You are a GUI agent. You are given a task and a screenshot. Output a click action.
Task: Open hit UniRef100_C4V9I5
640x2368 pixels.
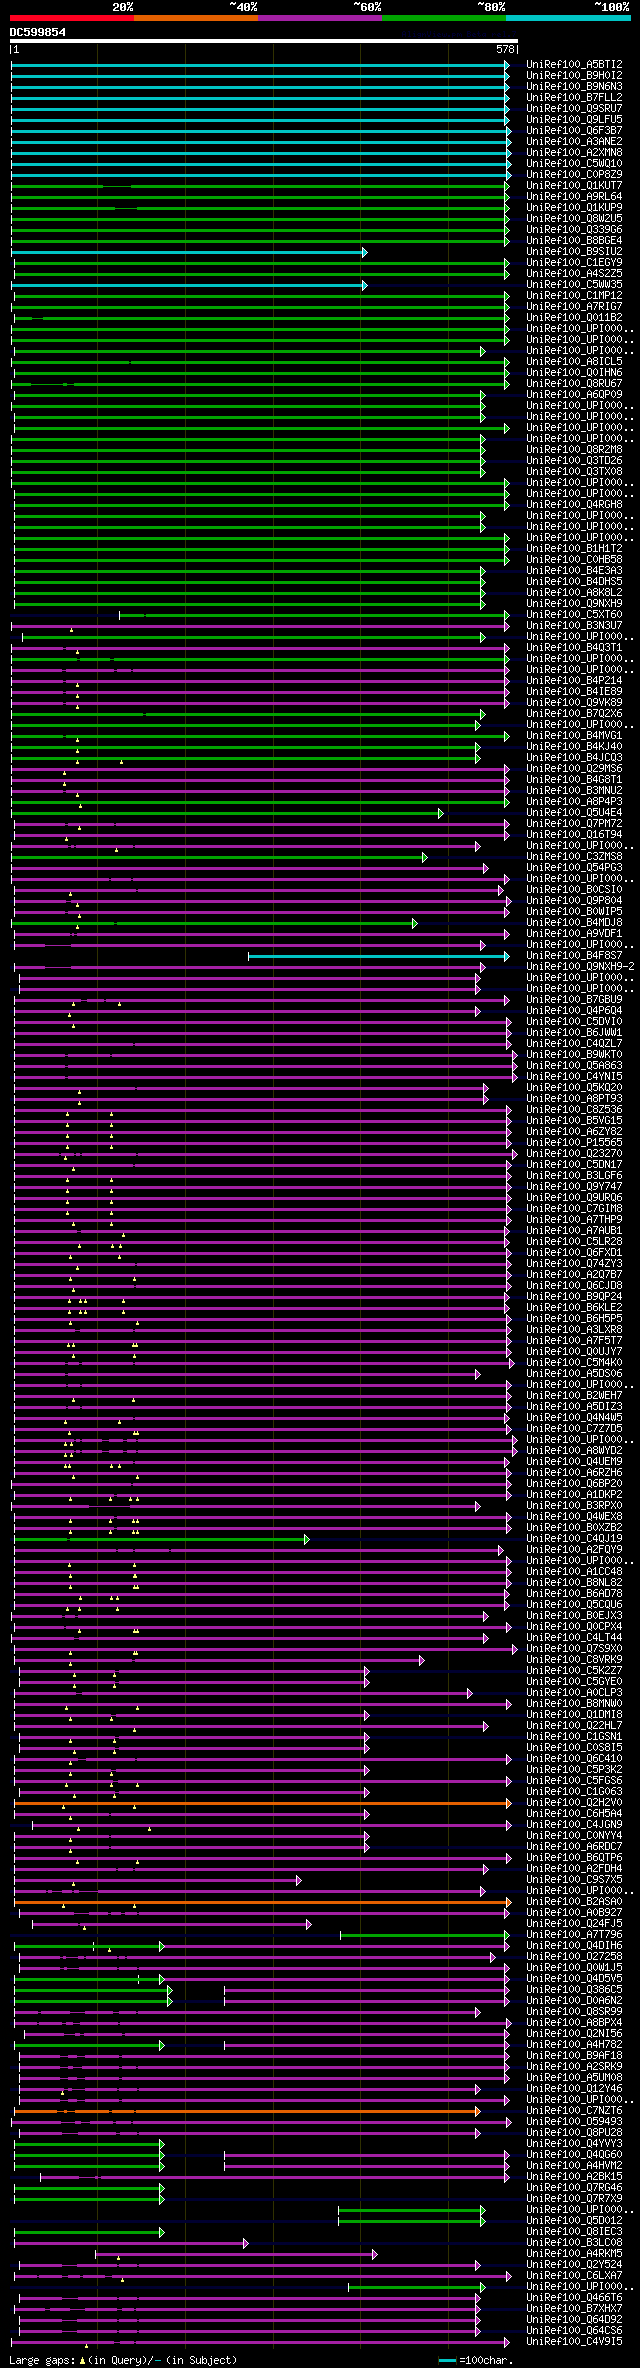pyautogui.click(x=574, y=2341)
